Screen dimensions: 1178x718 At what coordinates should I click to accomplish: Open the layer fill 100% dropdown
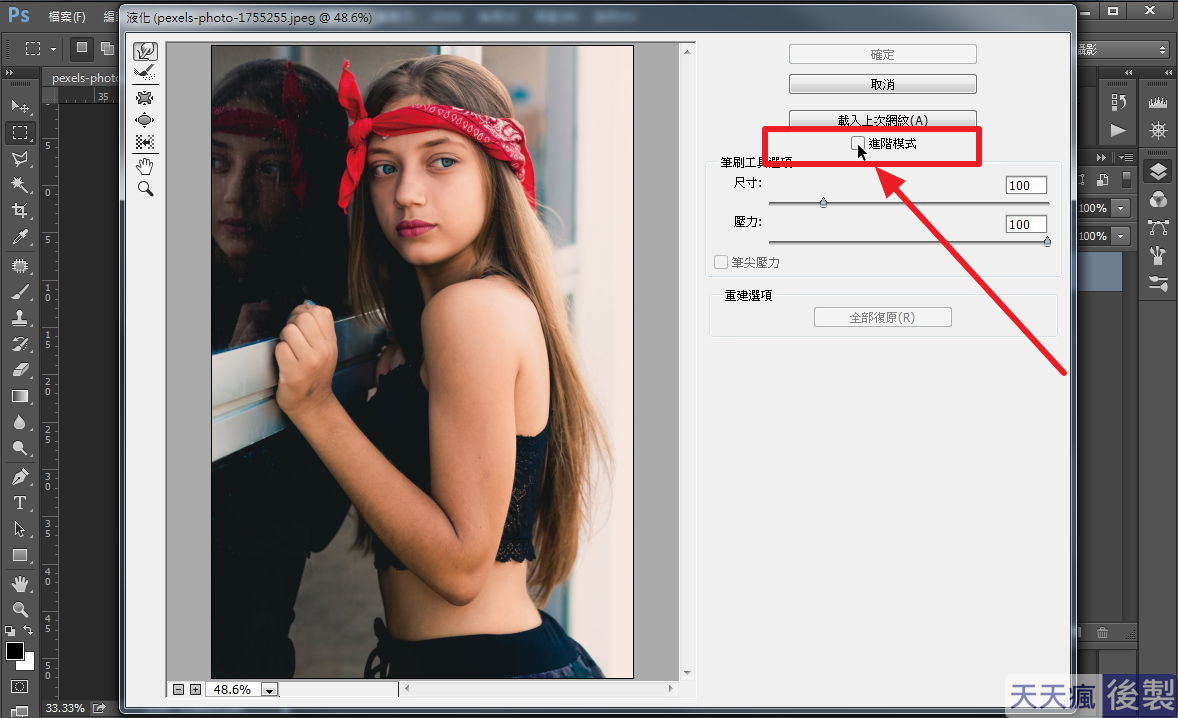tap(1121, 236)
